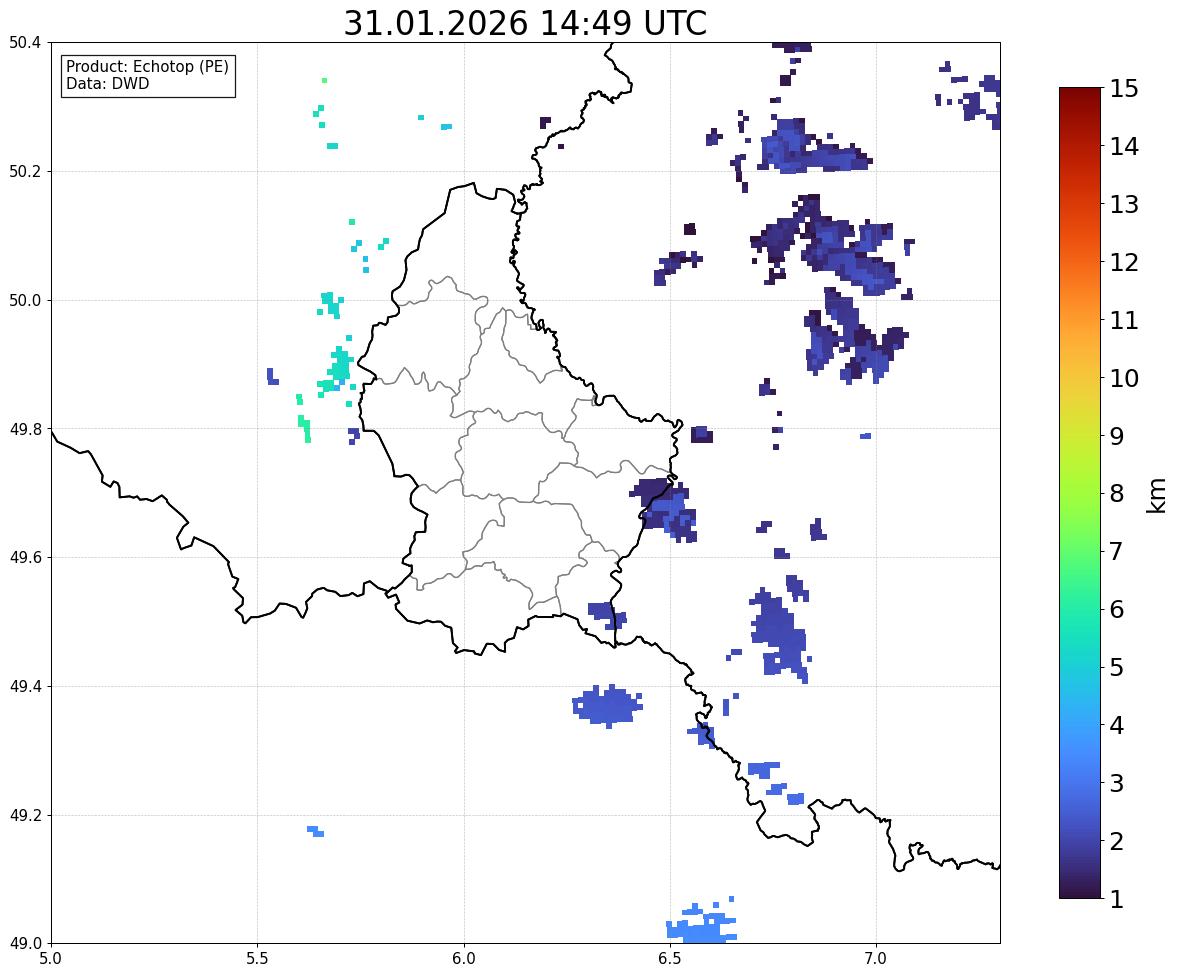This screenshot has width=1178, height=976.
Task: Click the cyan-green echo cluster near 49.9 latitude
Action: point(338,370)
